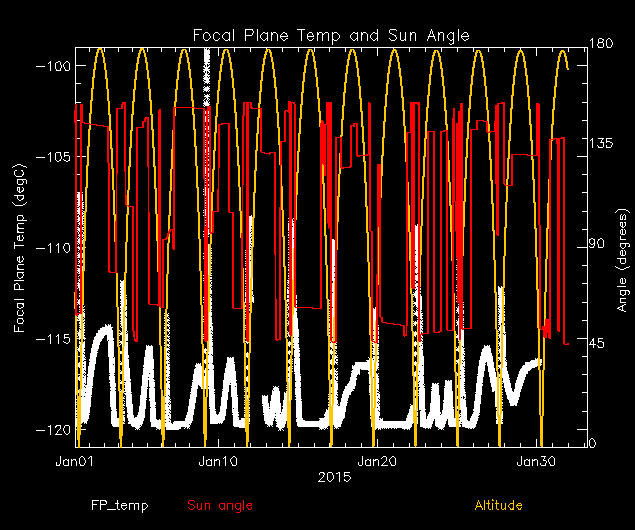Click the '-120' left axis value
Image resolution: width=635 pixels, height=530 pixels.
click(x=53, y=429)
